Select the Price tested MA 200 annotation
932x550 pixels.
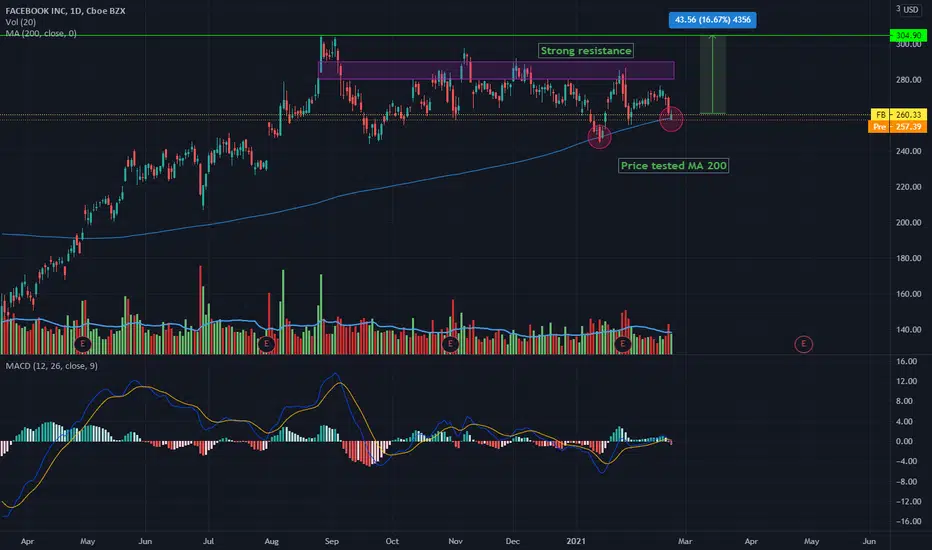673,166
